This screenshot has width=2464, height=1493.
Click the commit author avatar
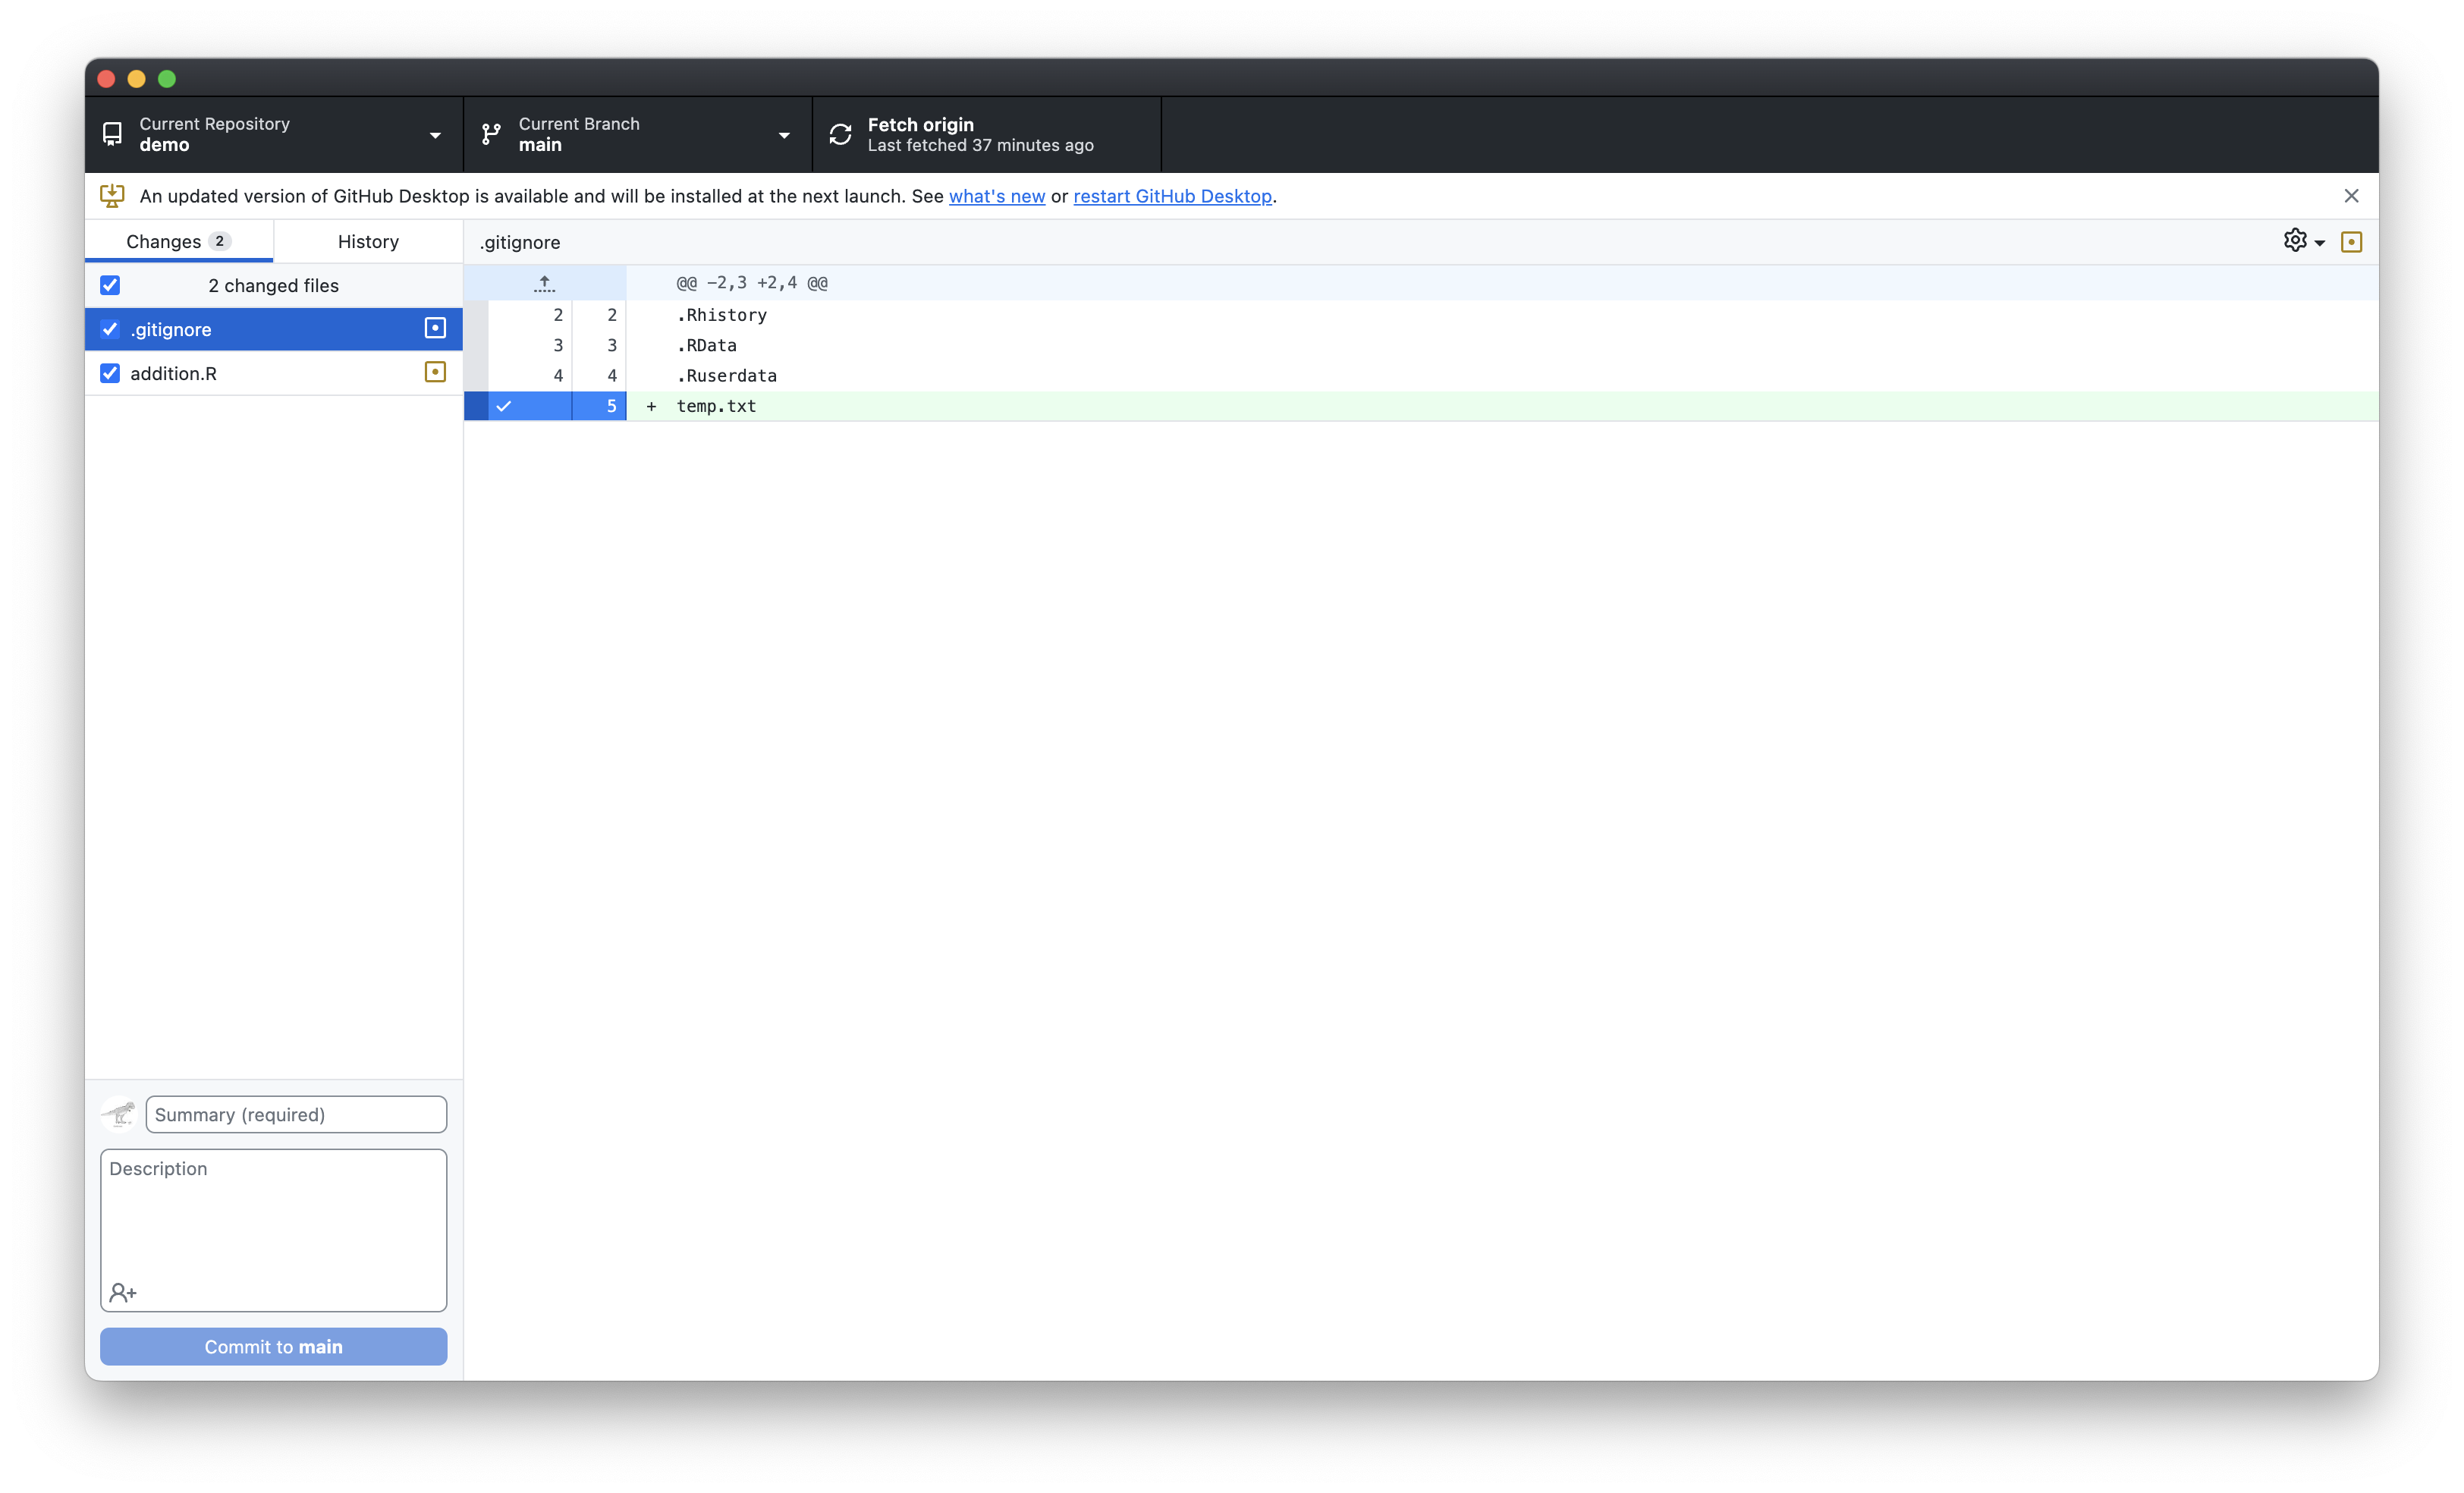point(120,1114)
